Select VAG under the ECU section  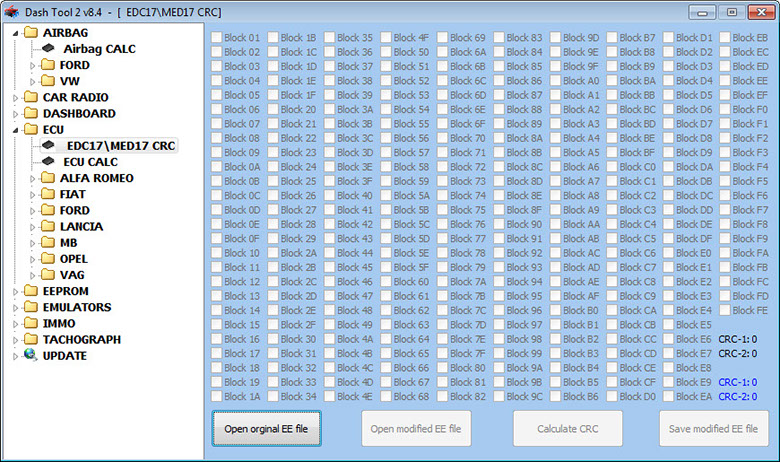click(73, 275)
